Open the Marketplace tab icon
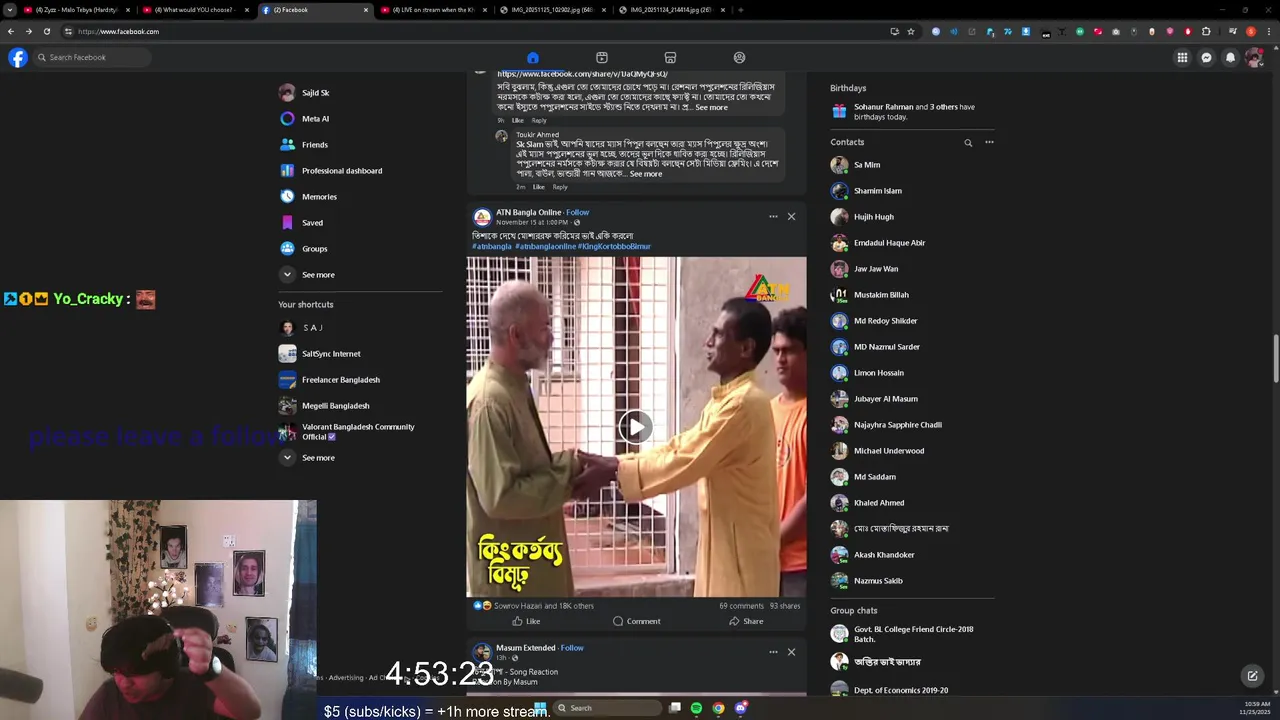 (x=671, y=58)
